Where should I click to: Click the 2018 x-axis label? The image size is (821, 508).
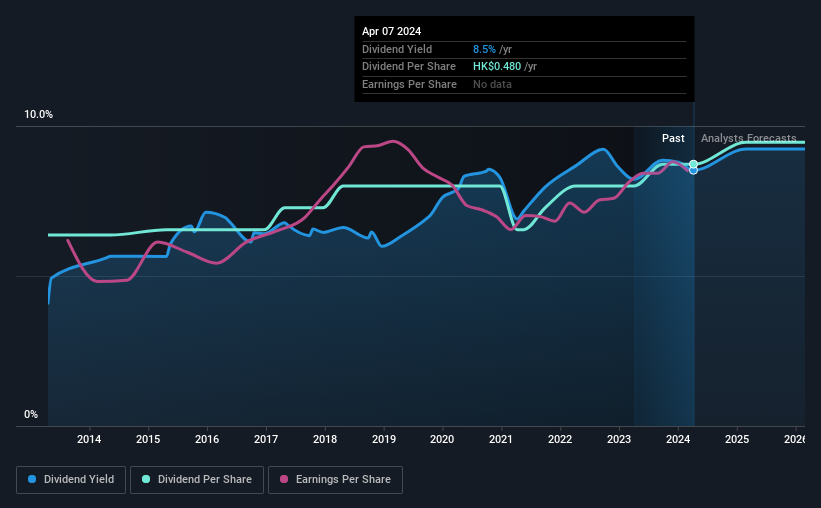(x=325, y=439)
